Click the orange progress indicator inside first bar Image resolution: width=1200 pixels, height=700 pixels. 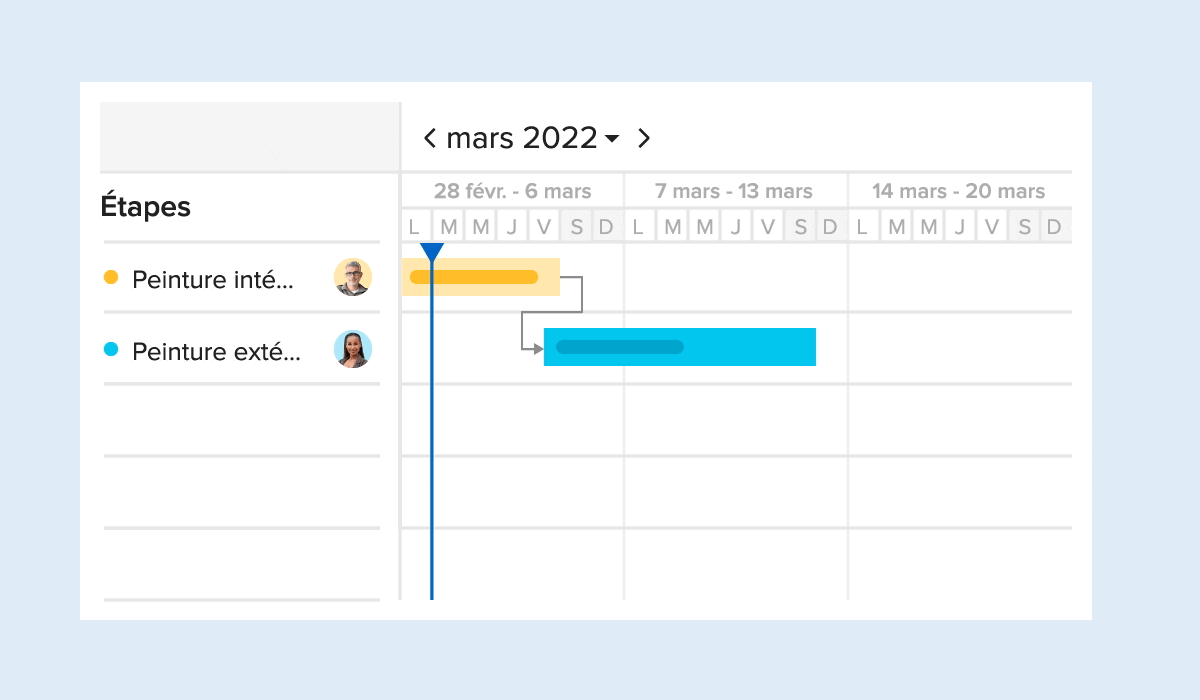point(474,277)
